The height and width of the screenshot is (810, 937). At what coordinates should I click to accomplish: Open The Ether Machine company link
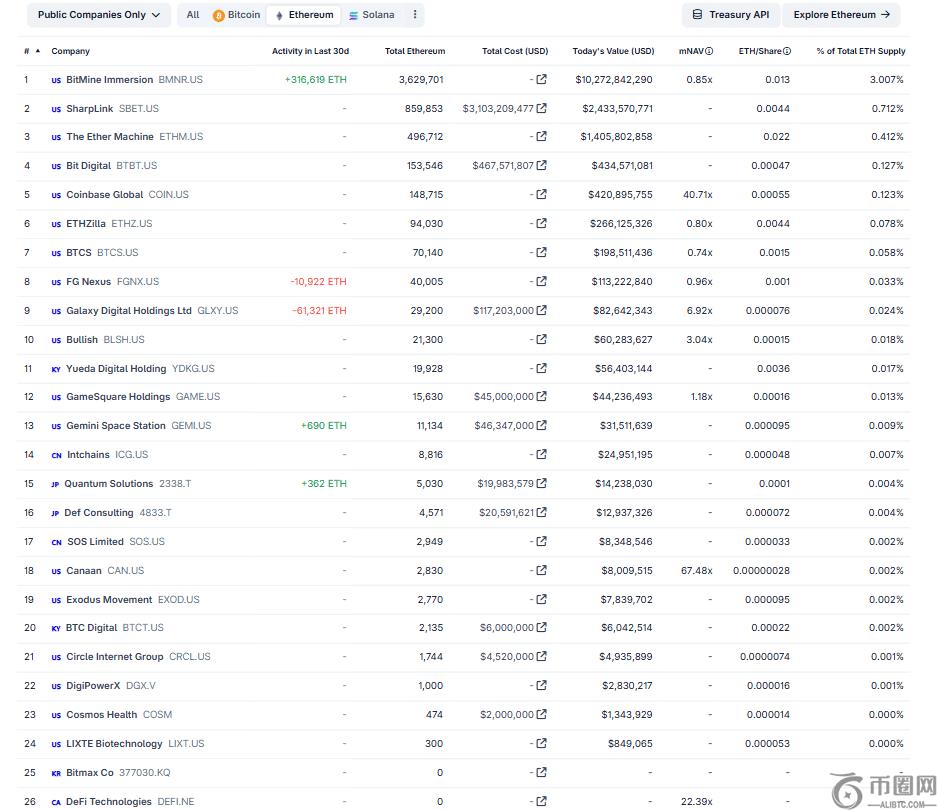pyautogui.click(x=110, y=137)
